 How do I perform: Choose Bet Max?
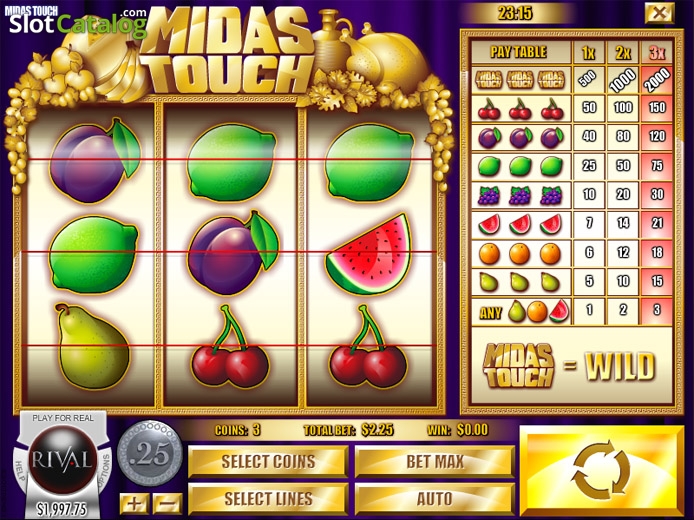point(435,462)
